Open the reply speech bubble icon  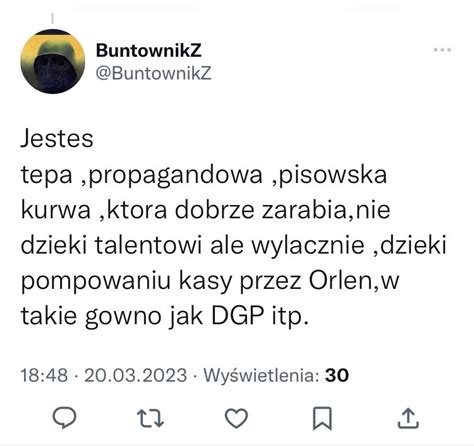click(x=65, y=418)
